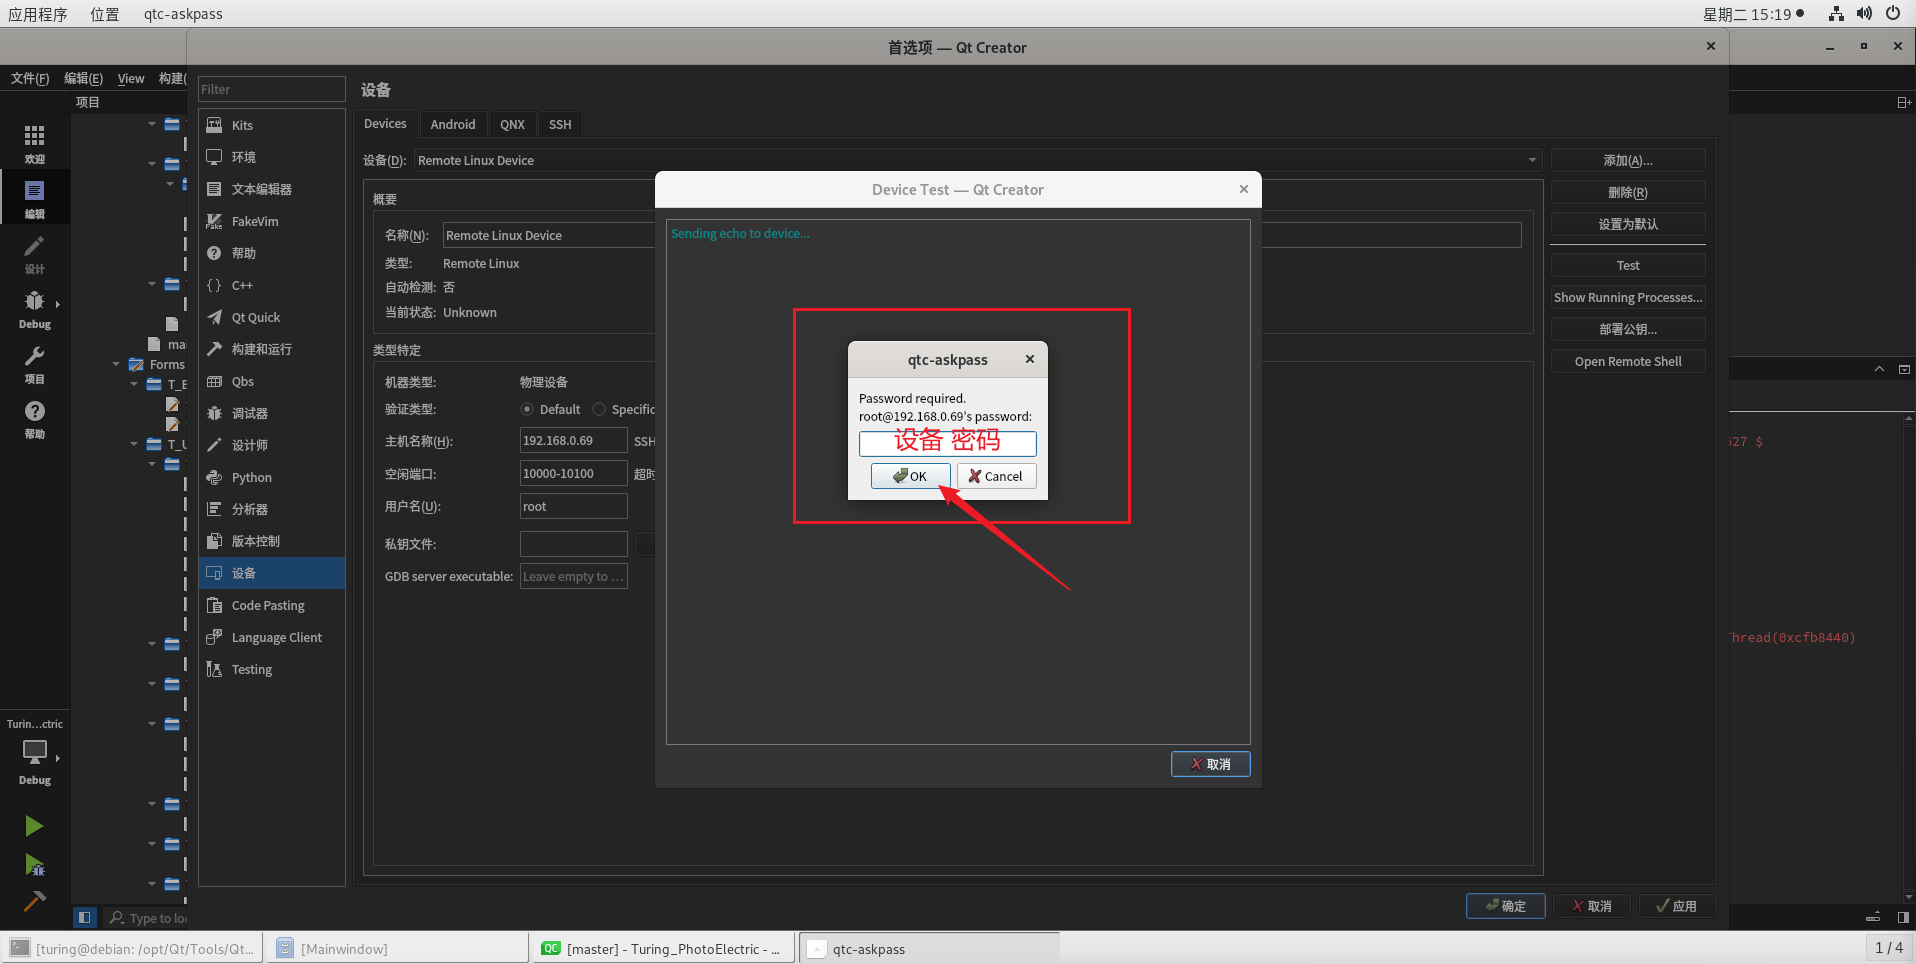This screenshot has height=964, width=1916.
Task: Select 文本编辑器 preferences category
Action: (x=272, y=189)
